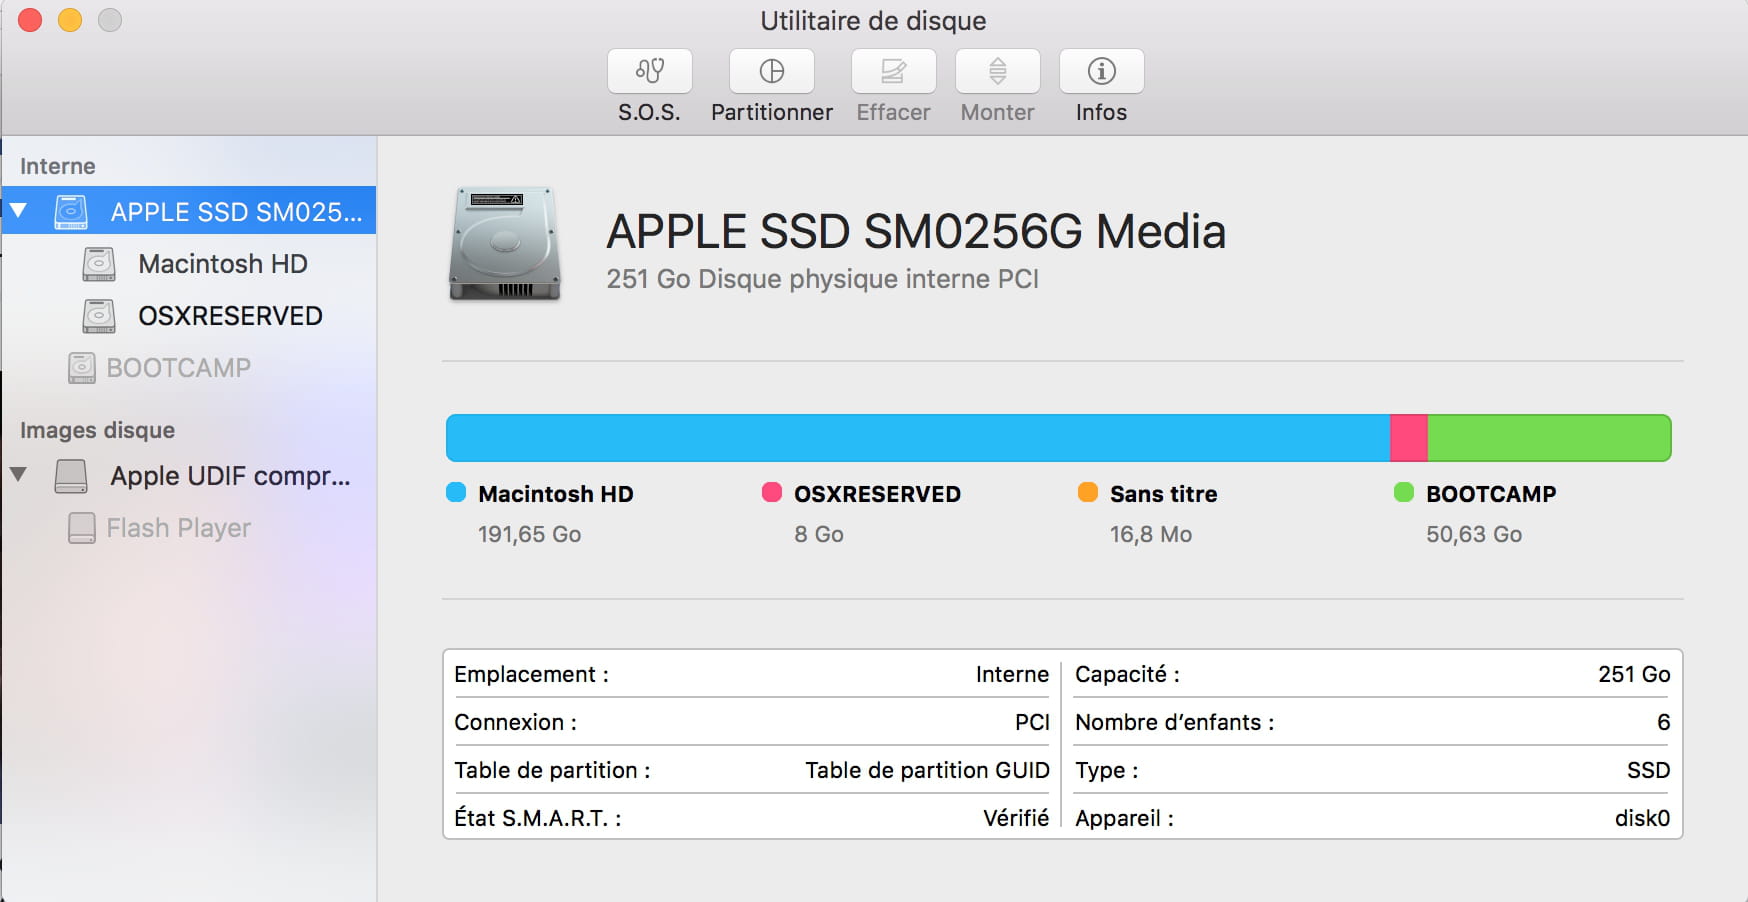
Task: Click the OSXRESERVED legend label
Action: click(877, 494)
